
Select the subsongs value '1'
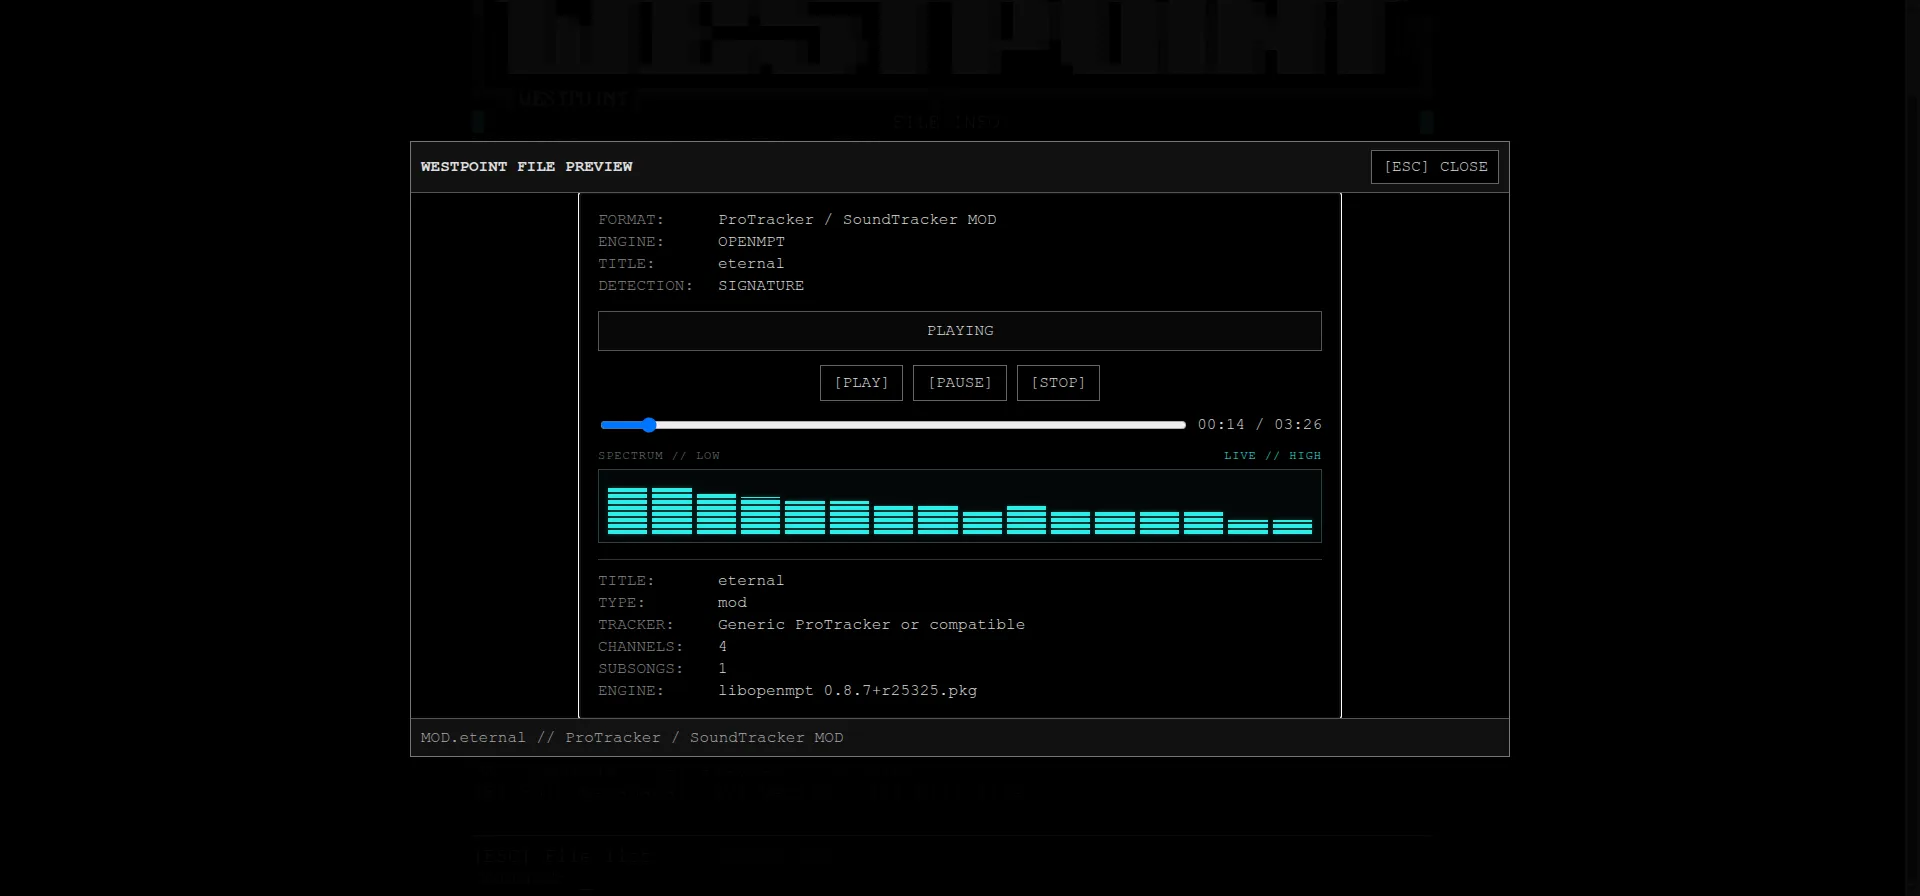[x=722, y=669]
